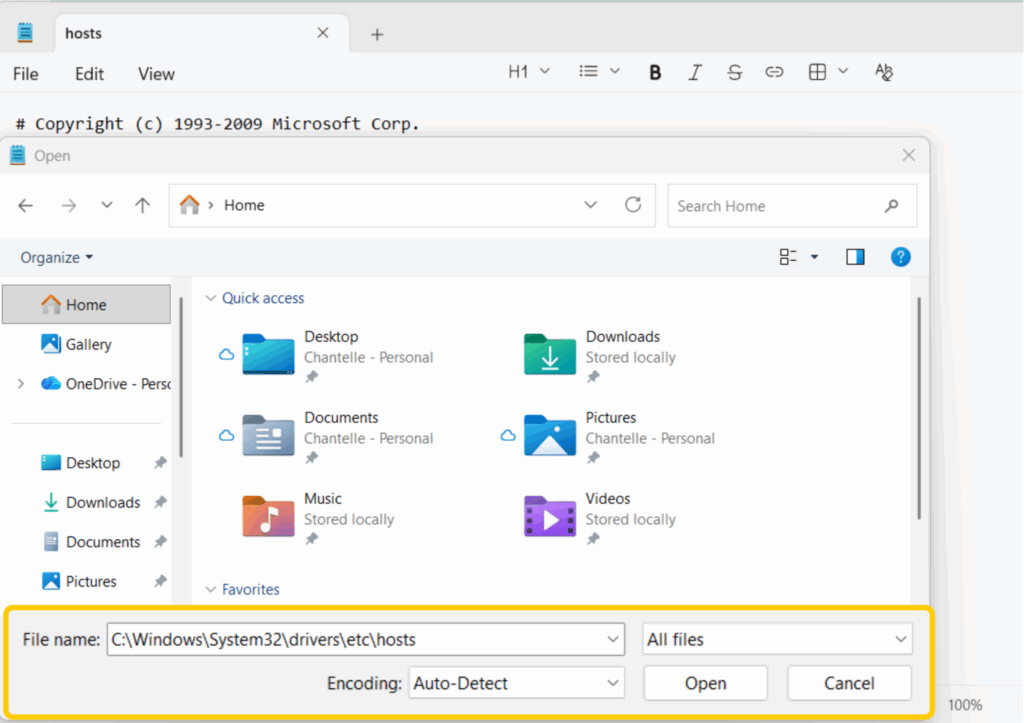Open recent locations dropdown chevron
This screenshot has height=723, width=1024.
click(x=106, y=205)
